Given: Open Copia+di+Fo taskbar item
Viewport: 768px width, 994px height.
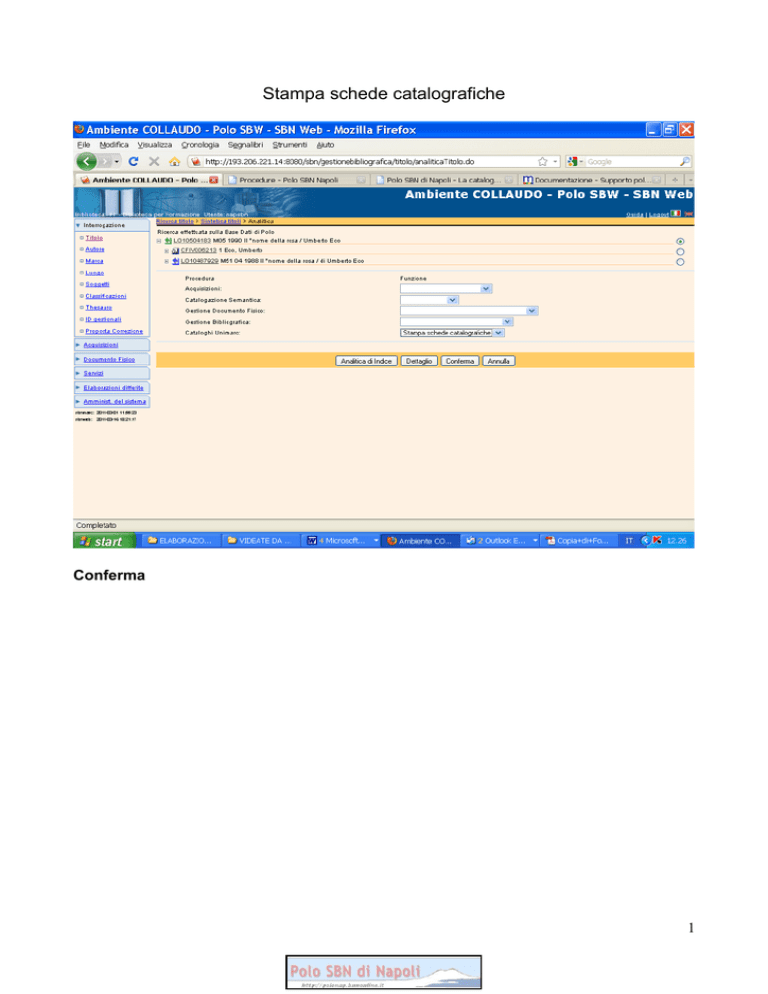Looking at the screenshot, I should coord(578,541).
